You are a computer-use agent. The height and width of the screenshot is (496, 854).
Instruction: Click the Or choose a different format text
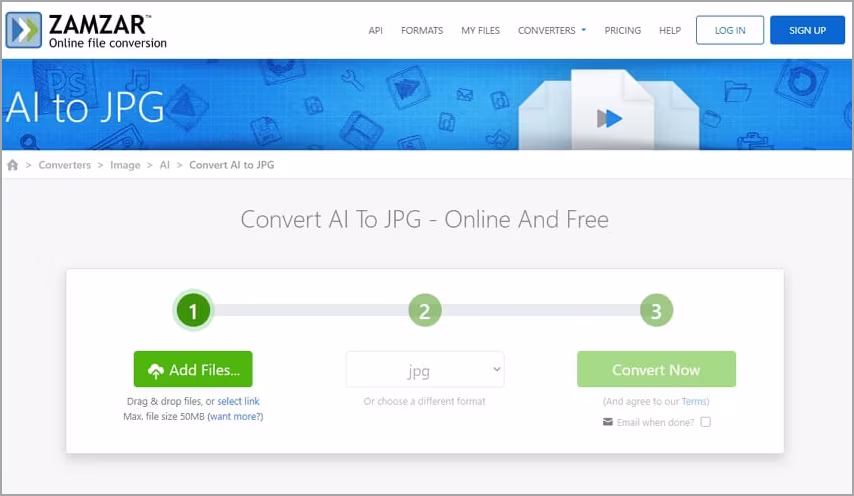coord(425,401)
